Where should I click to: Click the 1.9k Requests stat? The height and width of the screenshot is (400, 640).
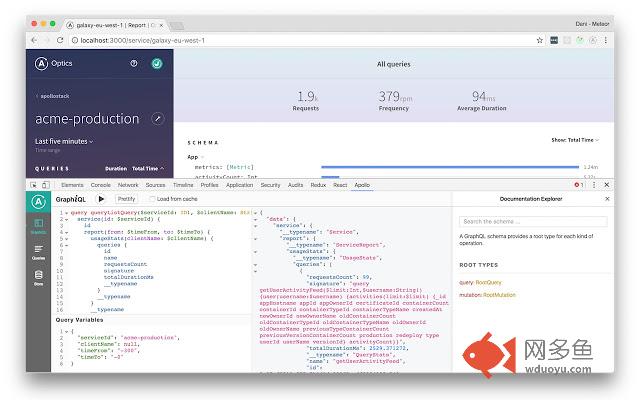pos(306,101)
